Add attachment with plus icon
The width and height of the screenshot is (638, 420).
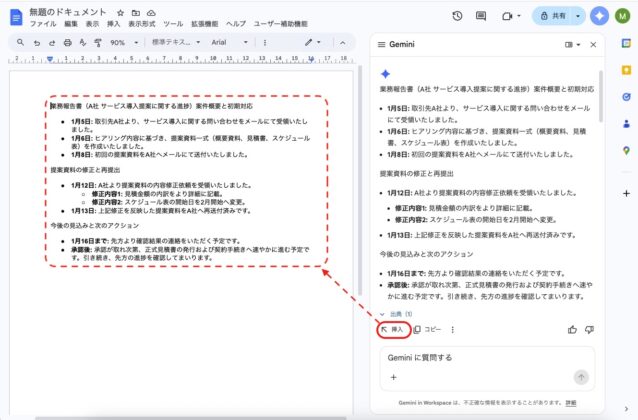(393, 377)
